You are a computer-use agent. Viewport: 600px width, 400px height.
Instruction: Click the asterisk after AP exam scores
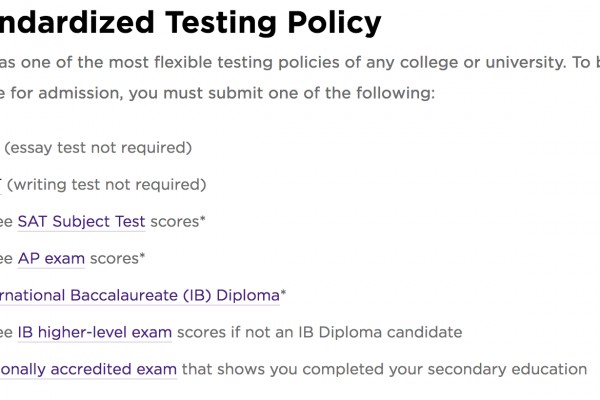pyautogui.click(x=142, y=256)
